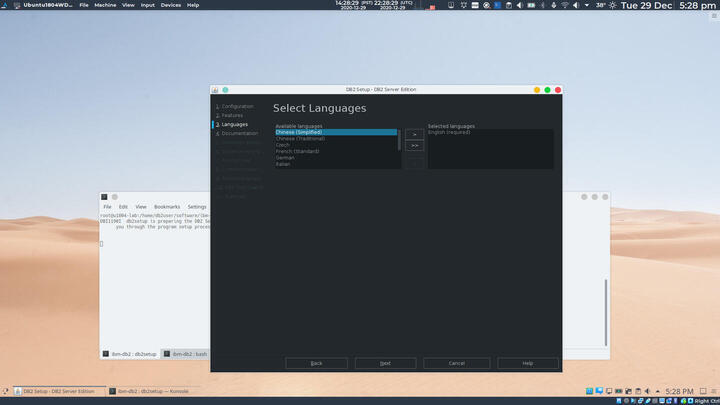
Task: Click the DB2 Setup window app icon
Action: [x=215, y=90]
